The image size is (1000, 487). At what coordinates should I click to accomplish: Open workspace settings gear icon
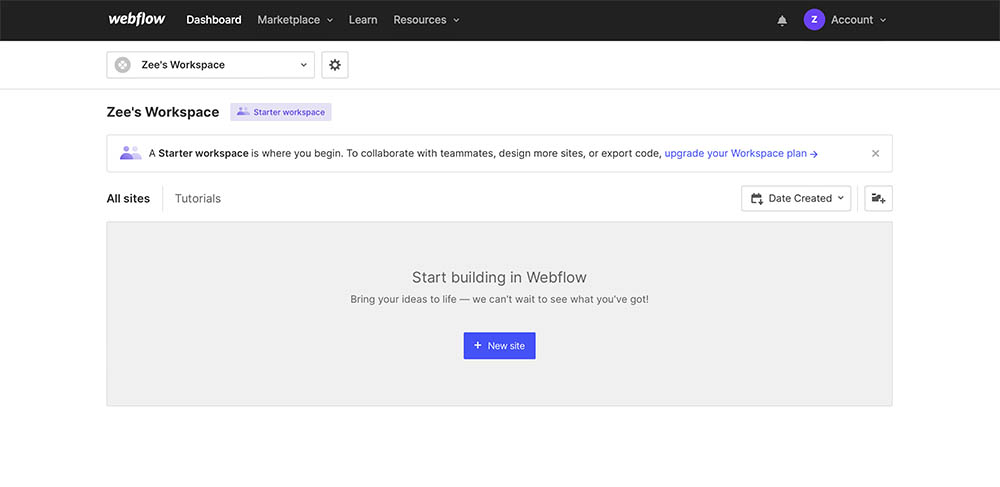point(335,65)
